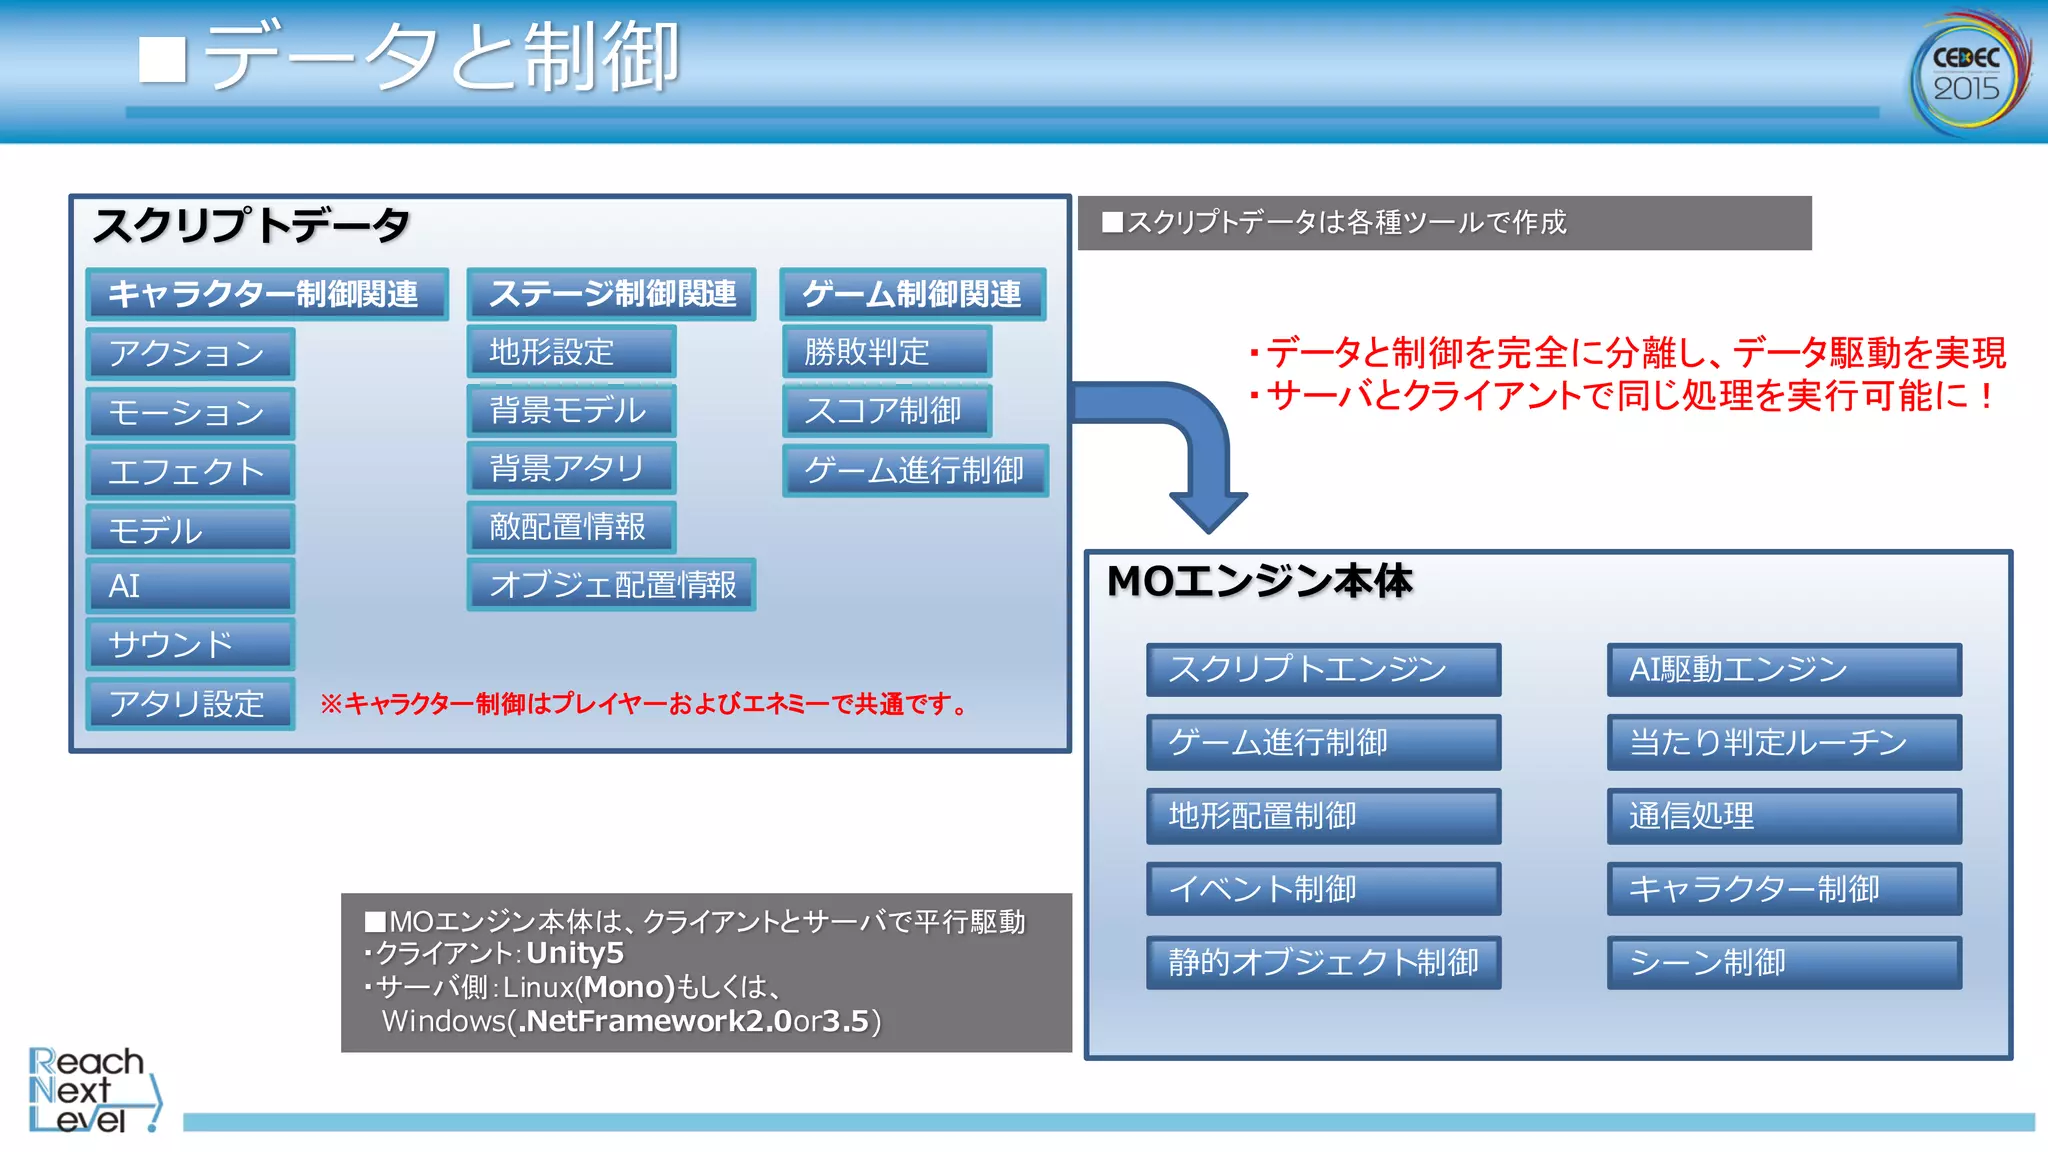Click the AI駆動エンジン box
Screen dimensions: 2048x1152
(1784, 670)
